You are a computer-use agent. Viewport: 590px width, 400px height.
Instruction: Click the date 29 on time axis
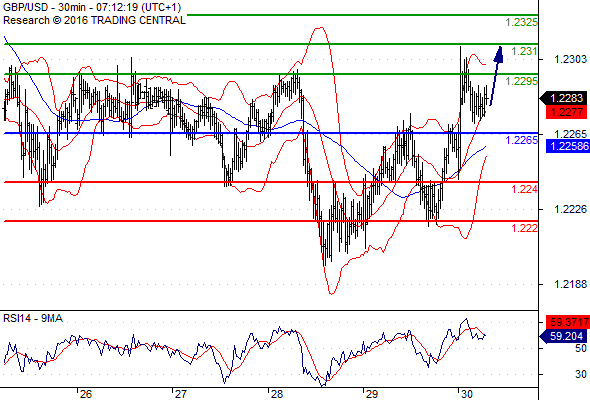(x=372, y=394)
